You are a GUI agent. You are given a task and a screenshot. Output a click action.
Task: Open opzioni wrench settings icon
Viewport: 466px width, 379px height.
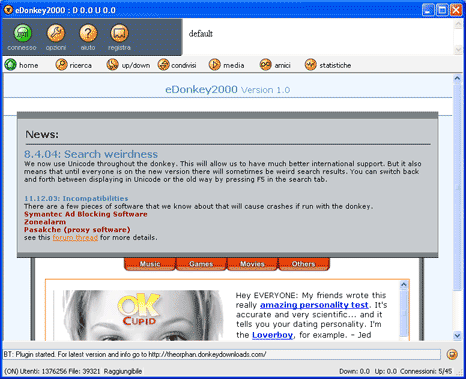pos(56,33)
